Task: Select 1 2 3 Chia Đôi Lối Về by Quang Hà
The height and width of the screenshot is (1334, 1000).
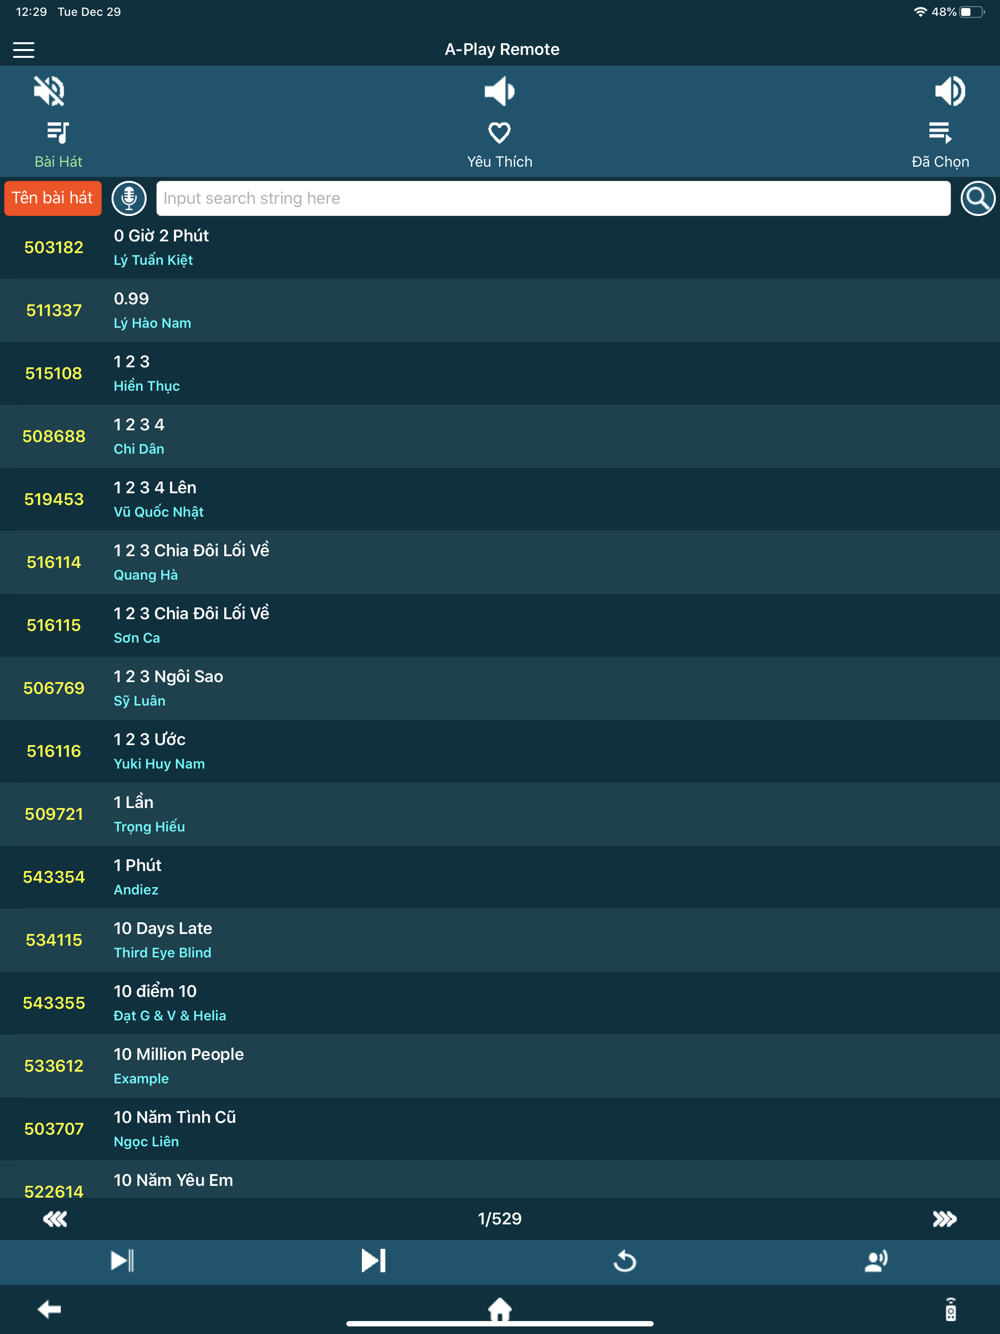Action: coord(500,562)
